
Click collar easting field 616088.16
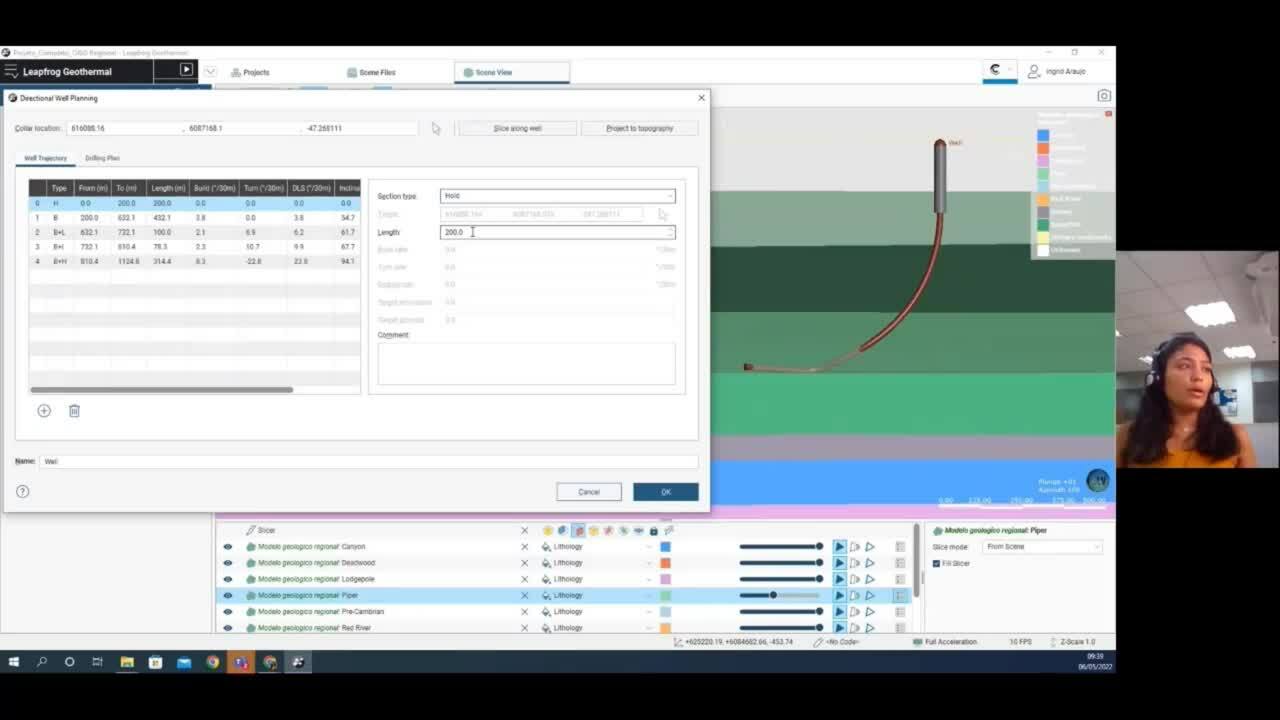124,128
